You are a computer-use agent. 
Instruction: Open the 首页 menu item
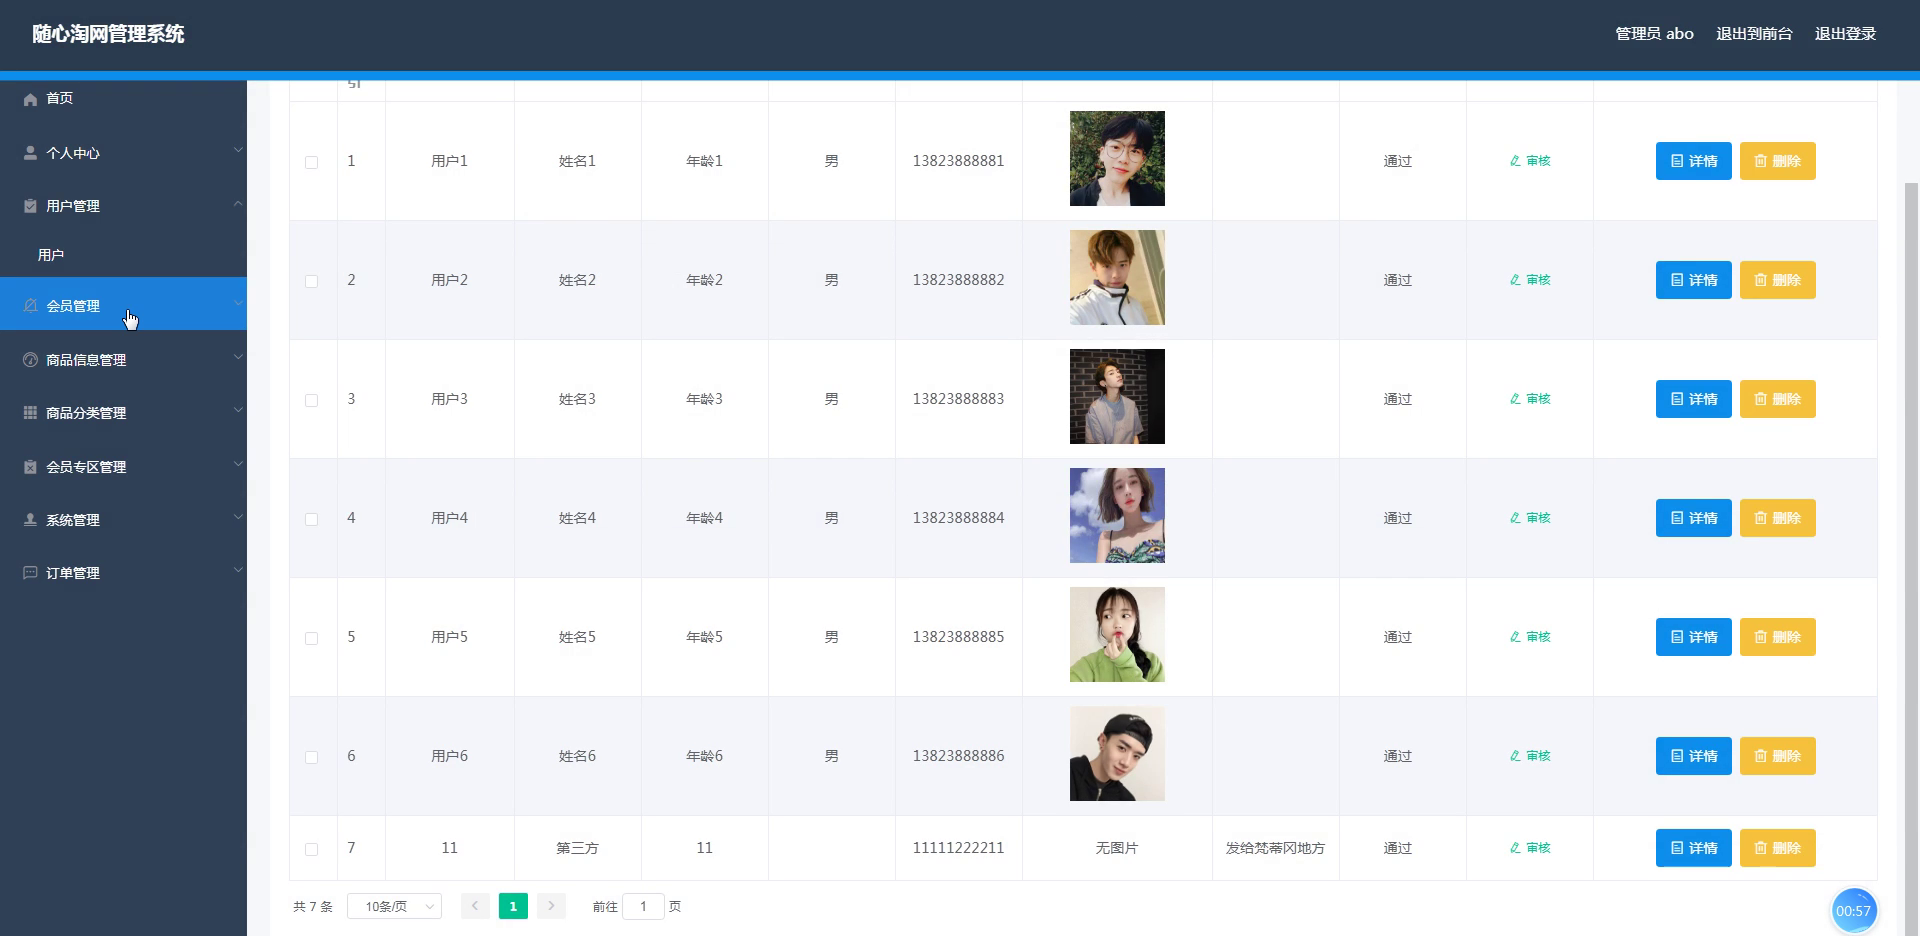(123, 99)
